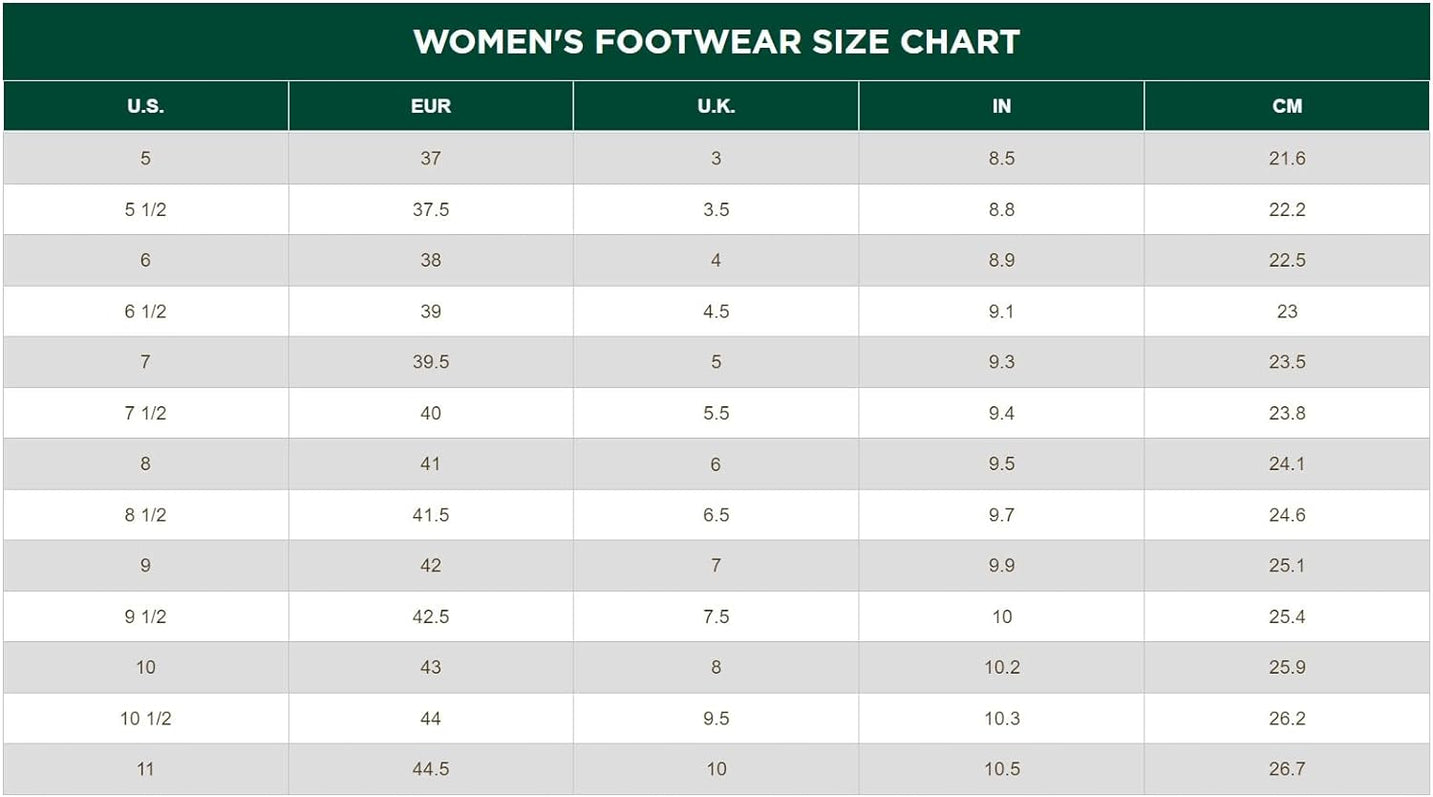Click the EUR 42.5 cell
The width and height of the screenshot is (1433, 797).
pos(431,617)
